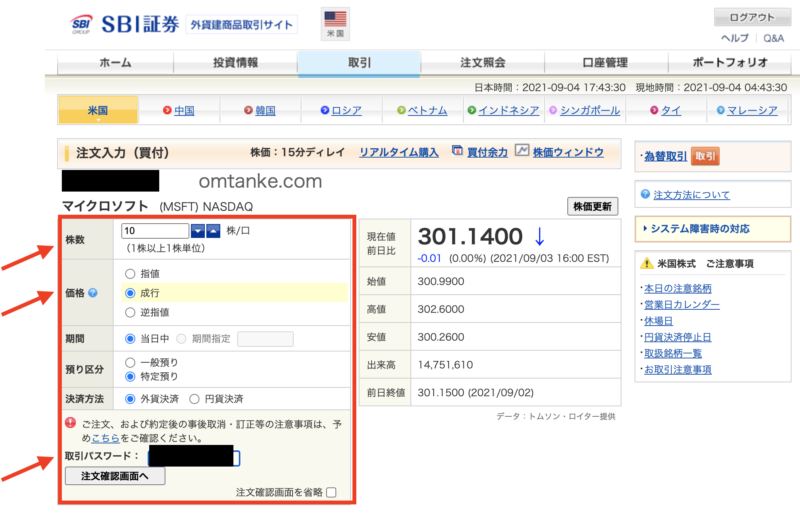800x516 pixels.
Task: Open the 取引 tab
Action: point(359,63)
